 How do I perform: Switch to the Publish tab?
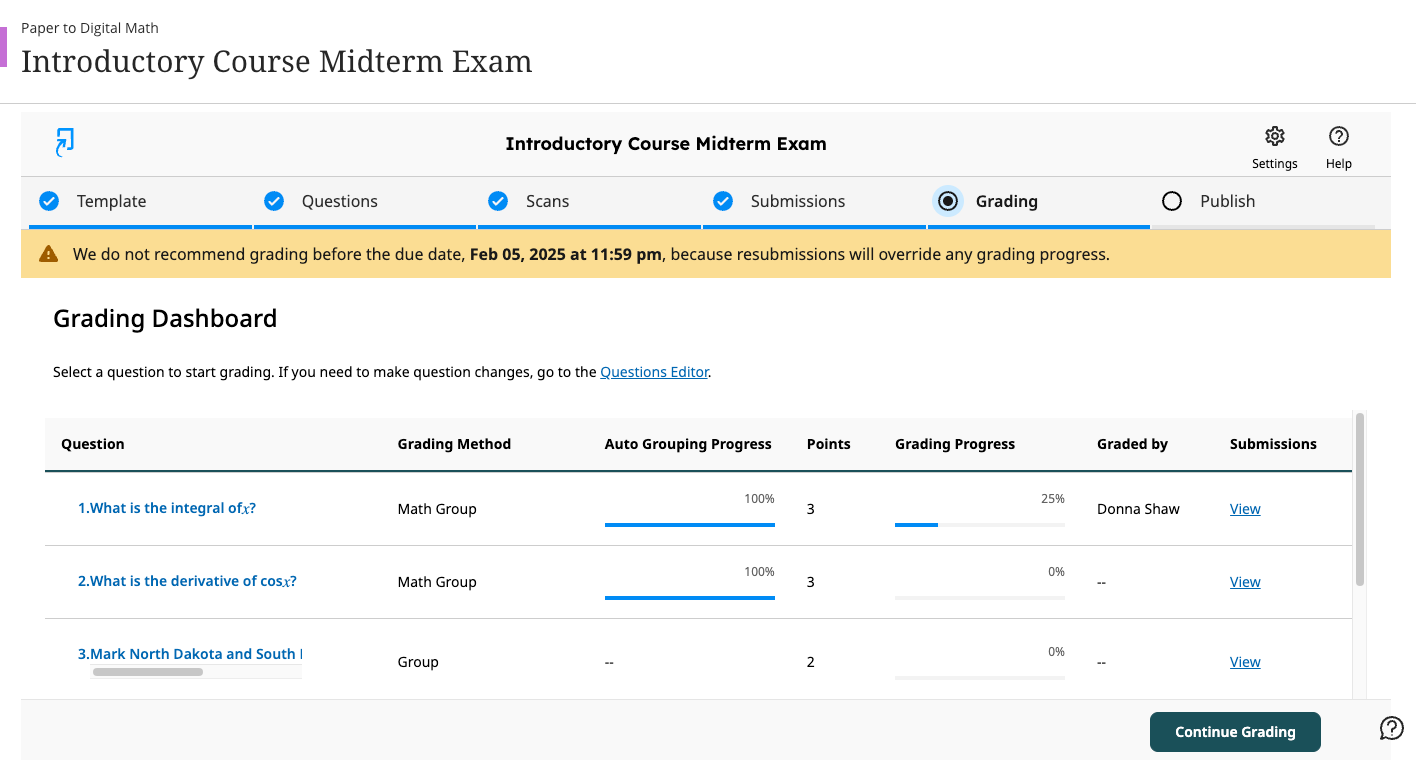click(1229, 201)
